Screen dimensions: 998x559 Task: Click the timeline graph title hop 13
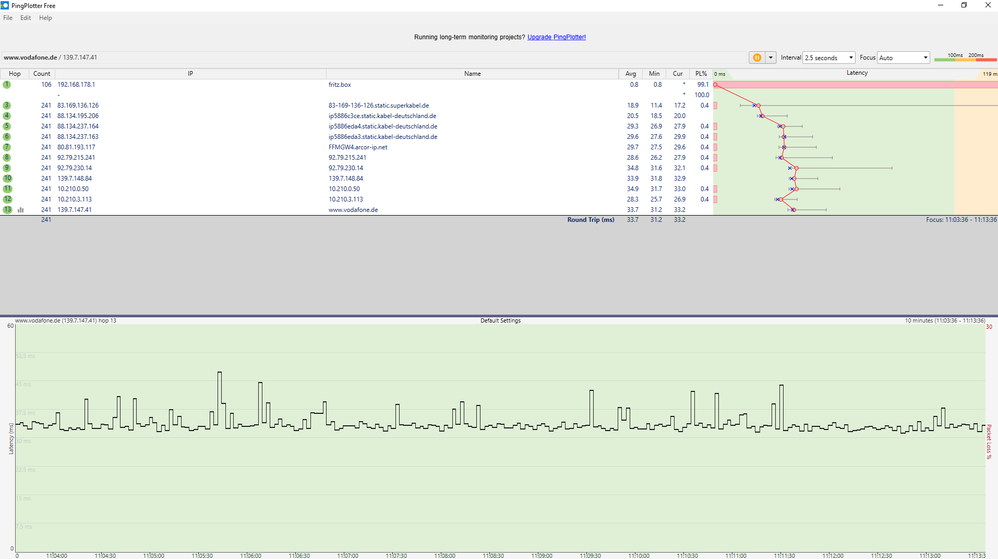66,320
